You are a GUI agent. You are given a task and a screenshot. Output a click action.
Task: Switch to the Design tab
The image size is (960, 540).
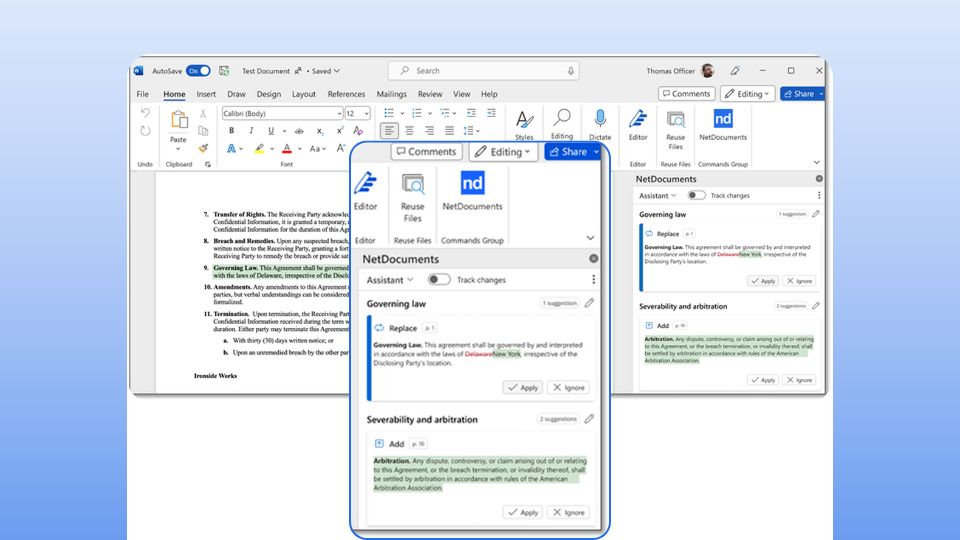click(268, 94)
